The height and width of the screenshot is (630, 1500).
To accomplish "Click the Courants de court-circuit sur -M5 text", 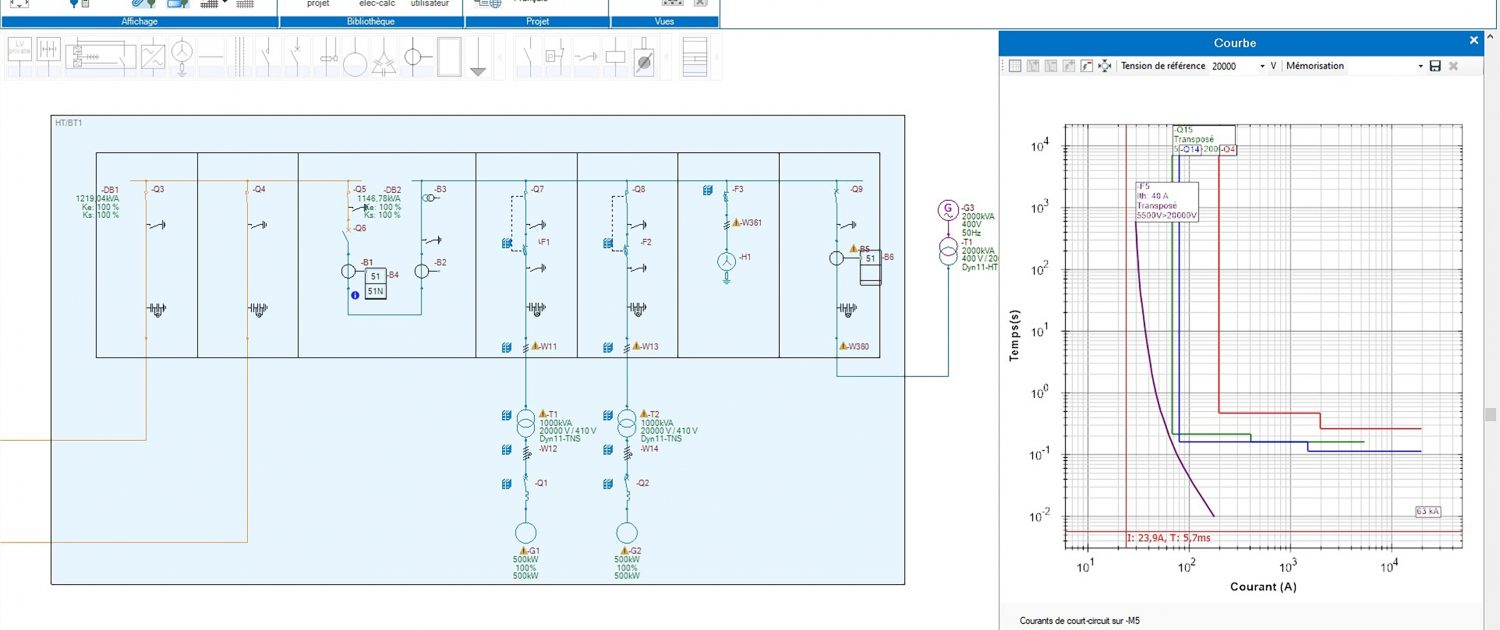I will tap(1080, 621).
